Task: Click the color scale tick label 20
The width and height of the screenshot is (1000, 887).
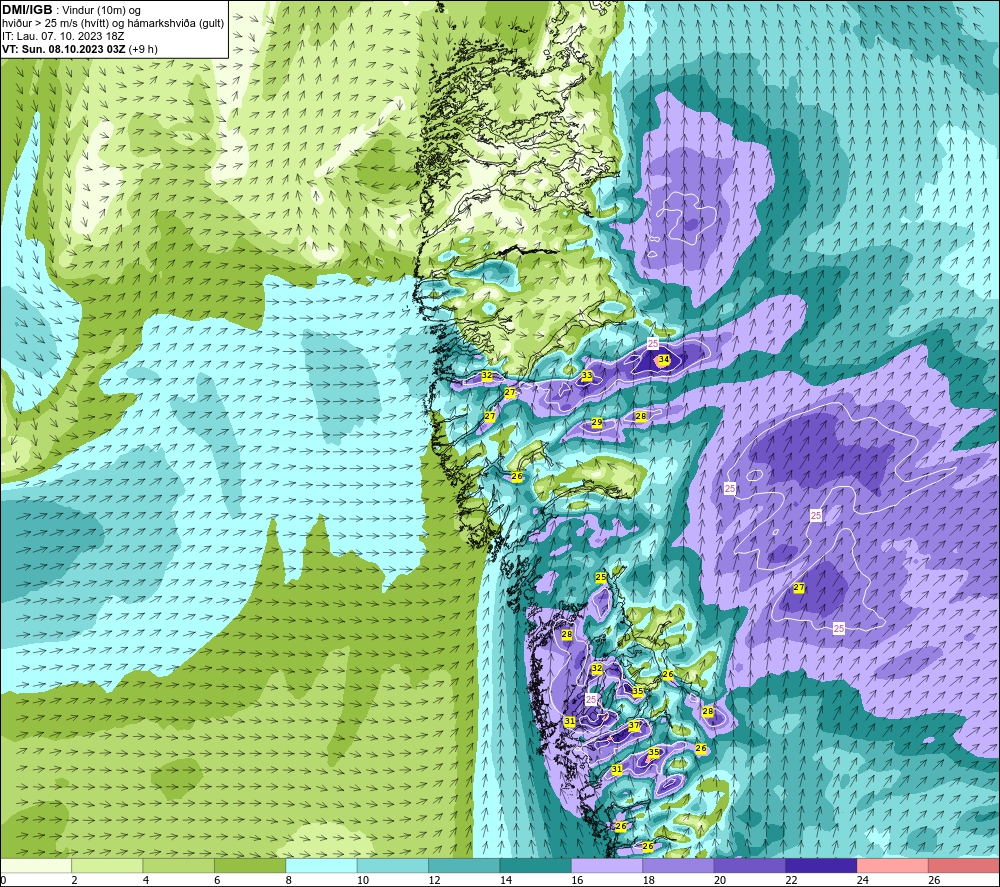Action: pyautogui.click(x=720, y=880)
